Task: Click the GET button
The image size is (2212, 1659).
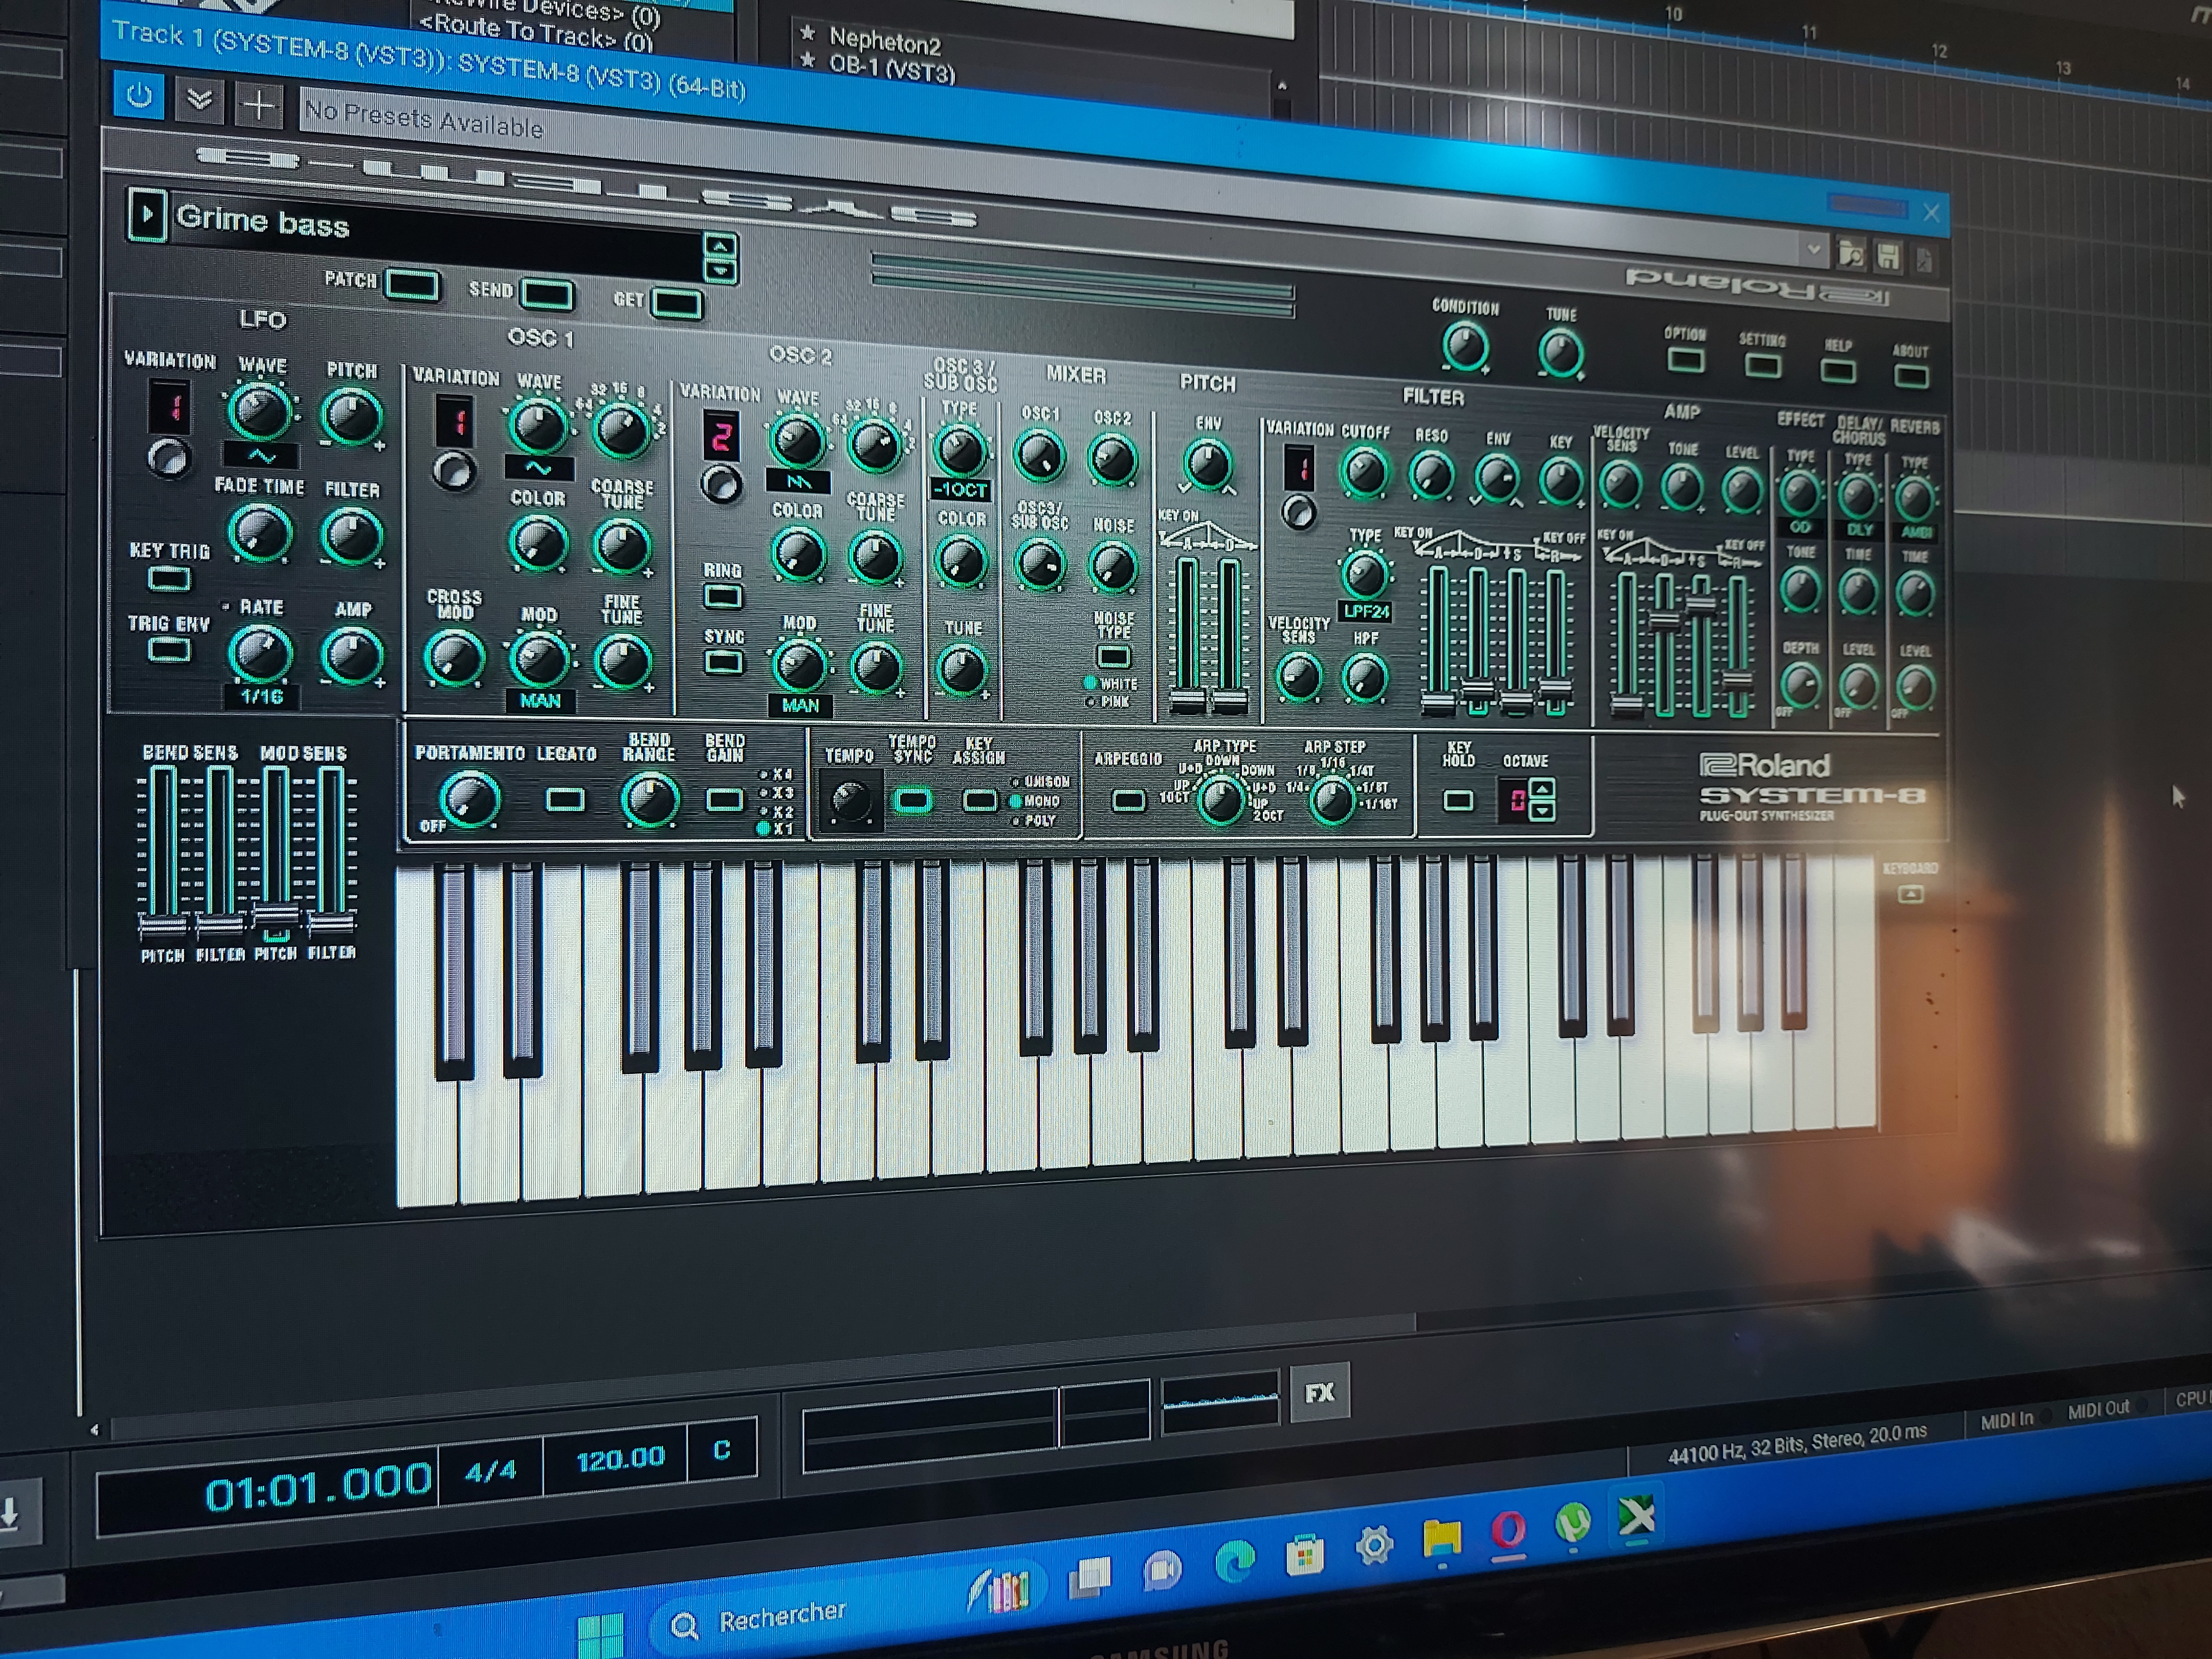Action: (676, 303)
